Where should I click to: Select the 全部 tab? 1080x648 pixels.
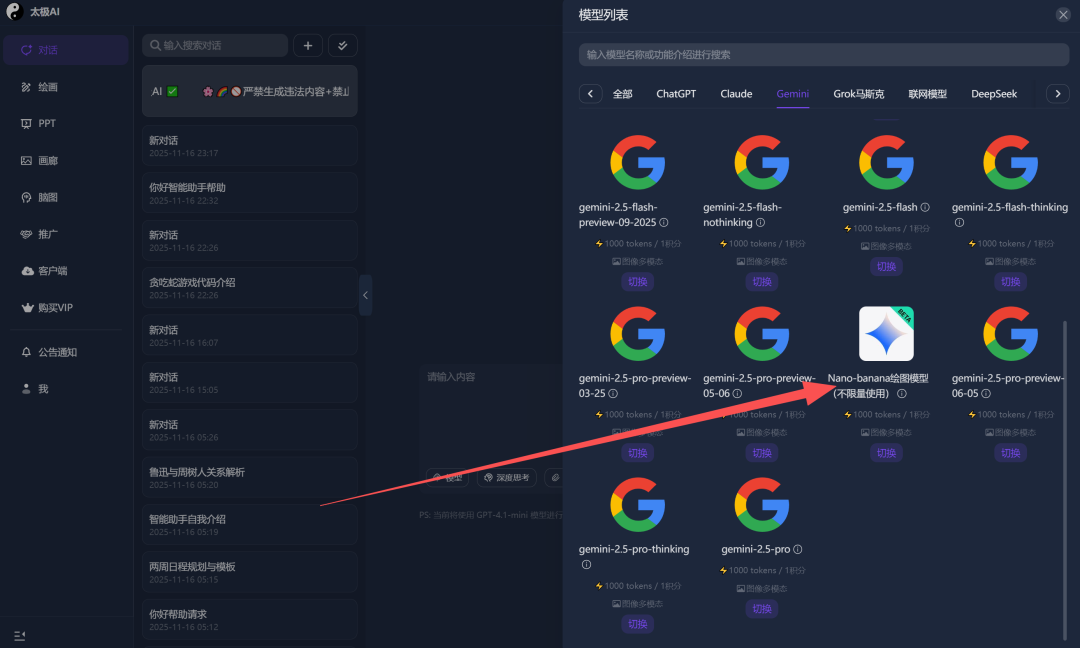pos(623,94)
